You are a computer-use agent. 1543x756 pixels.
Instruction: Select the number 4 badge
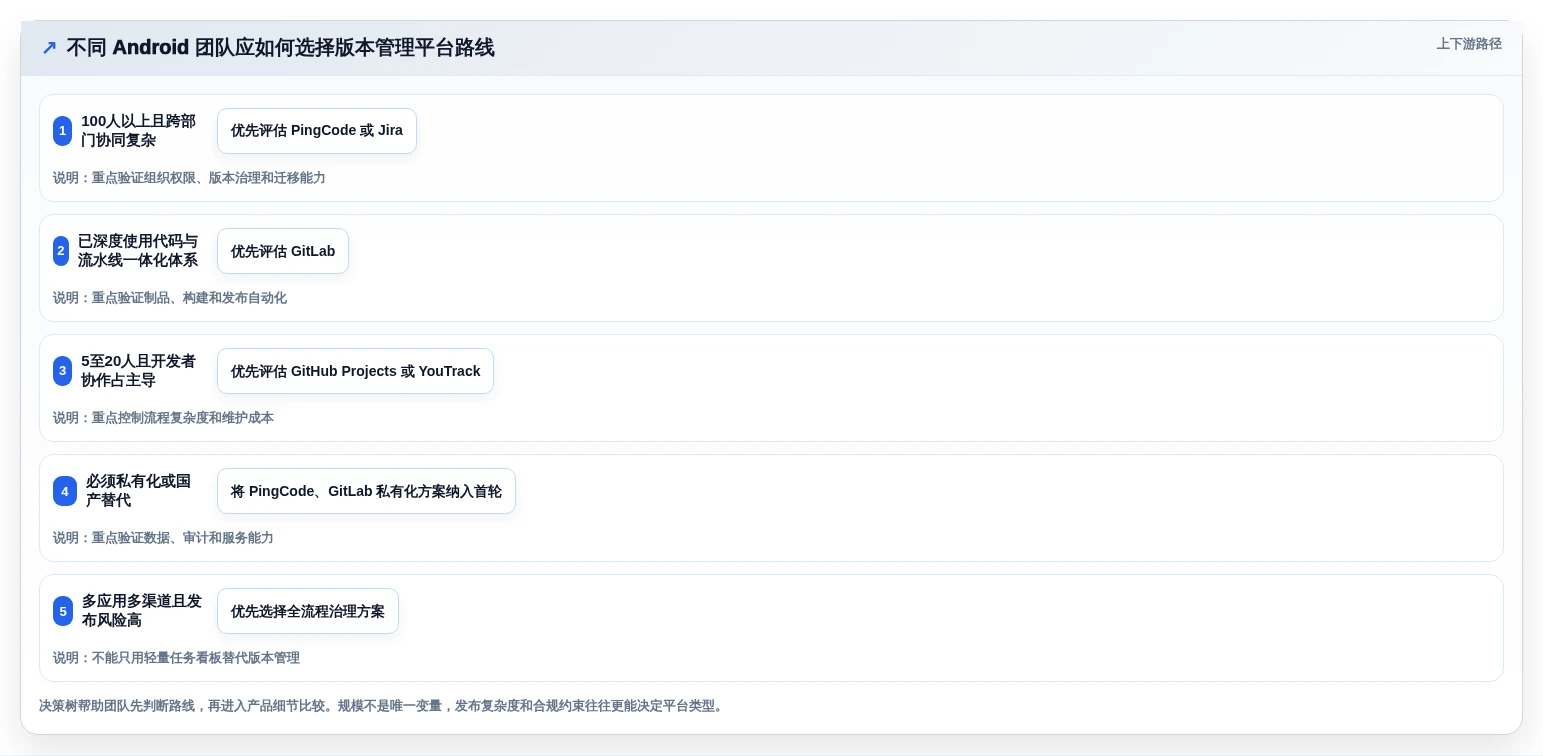pyautogui.click(x=65, y=491)
